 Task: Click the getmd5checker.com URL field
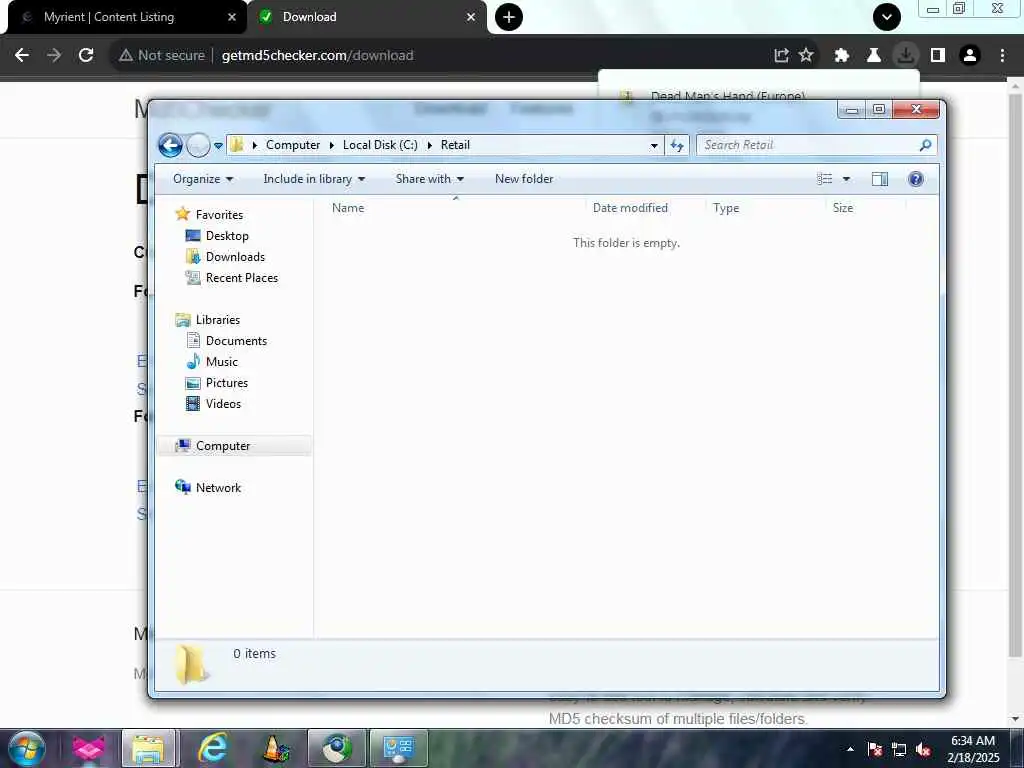click(317, 56)
